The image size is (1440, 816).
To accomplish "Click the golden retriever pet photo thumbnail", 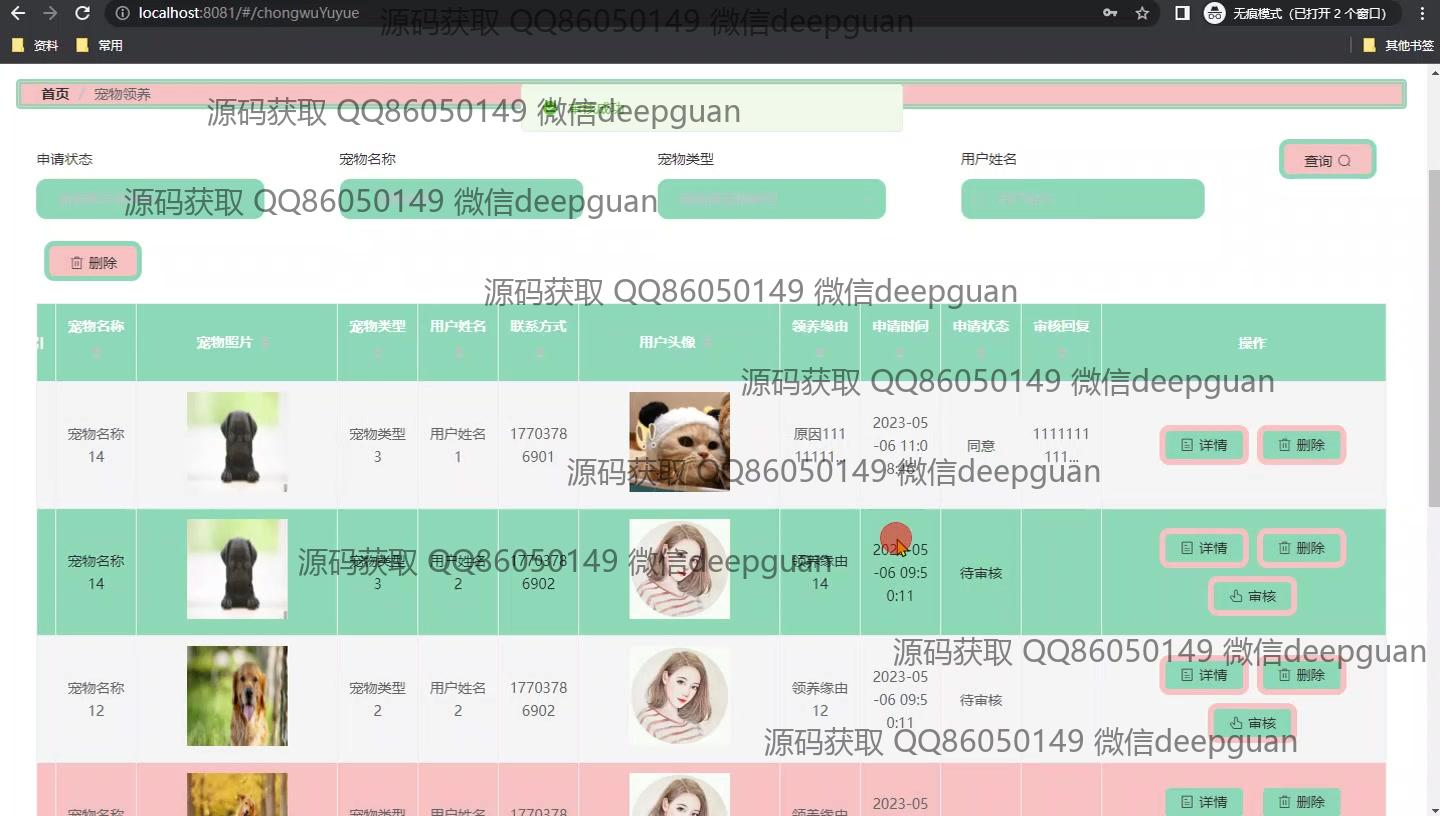I will click(x=237, y=696).
